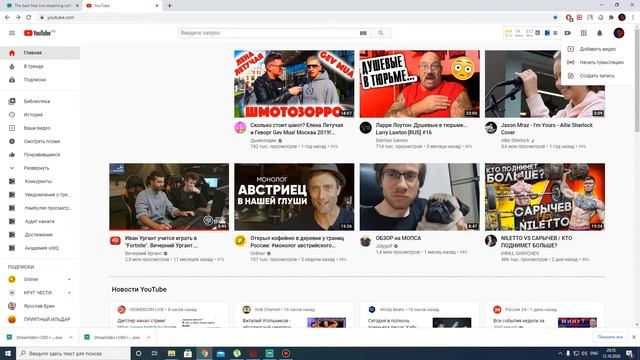Open the Аудит канала playlist

[x=40, y=221]
